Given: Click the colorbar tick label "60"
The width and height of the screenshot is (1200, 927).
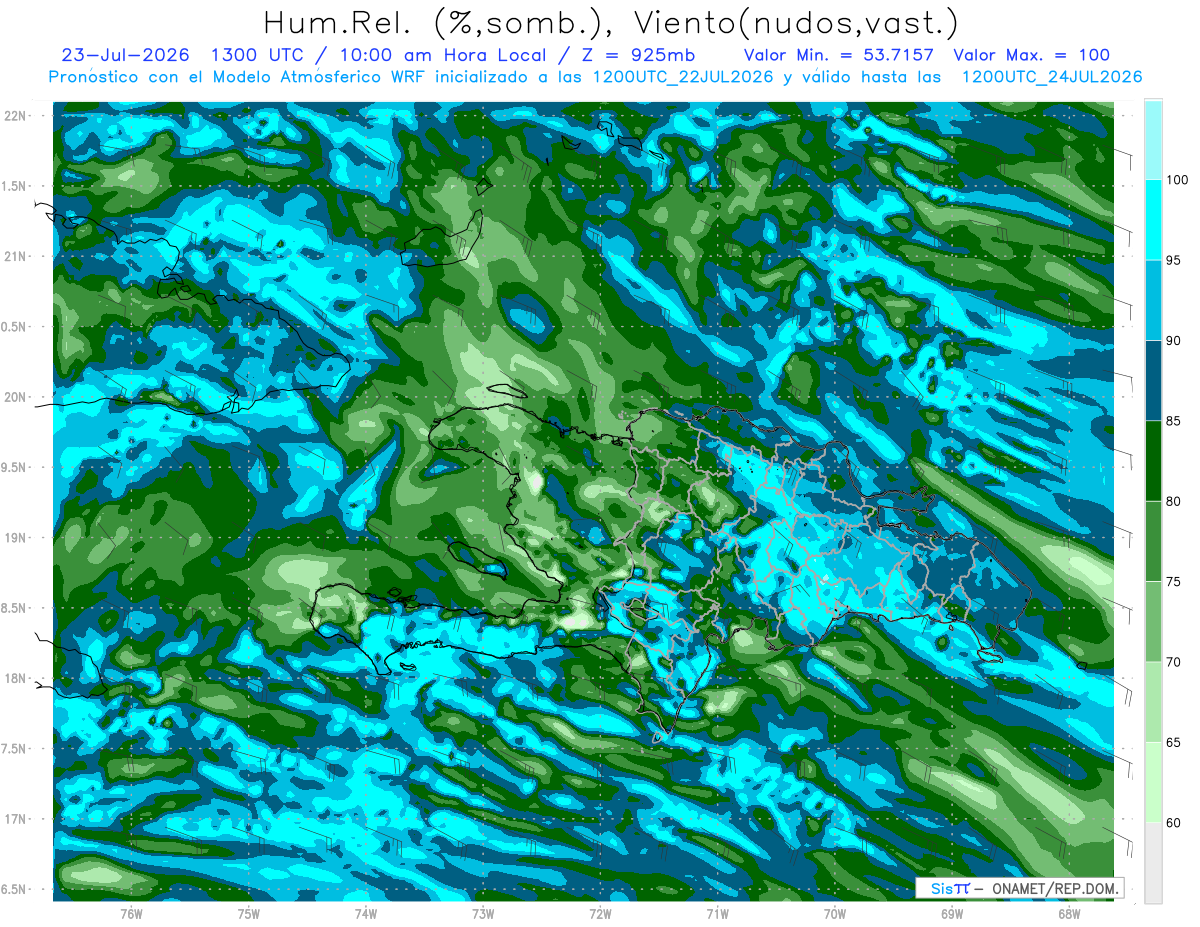Looking at the screenshot, I should tap(1175, 823).
